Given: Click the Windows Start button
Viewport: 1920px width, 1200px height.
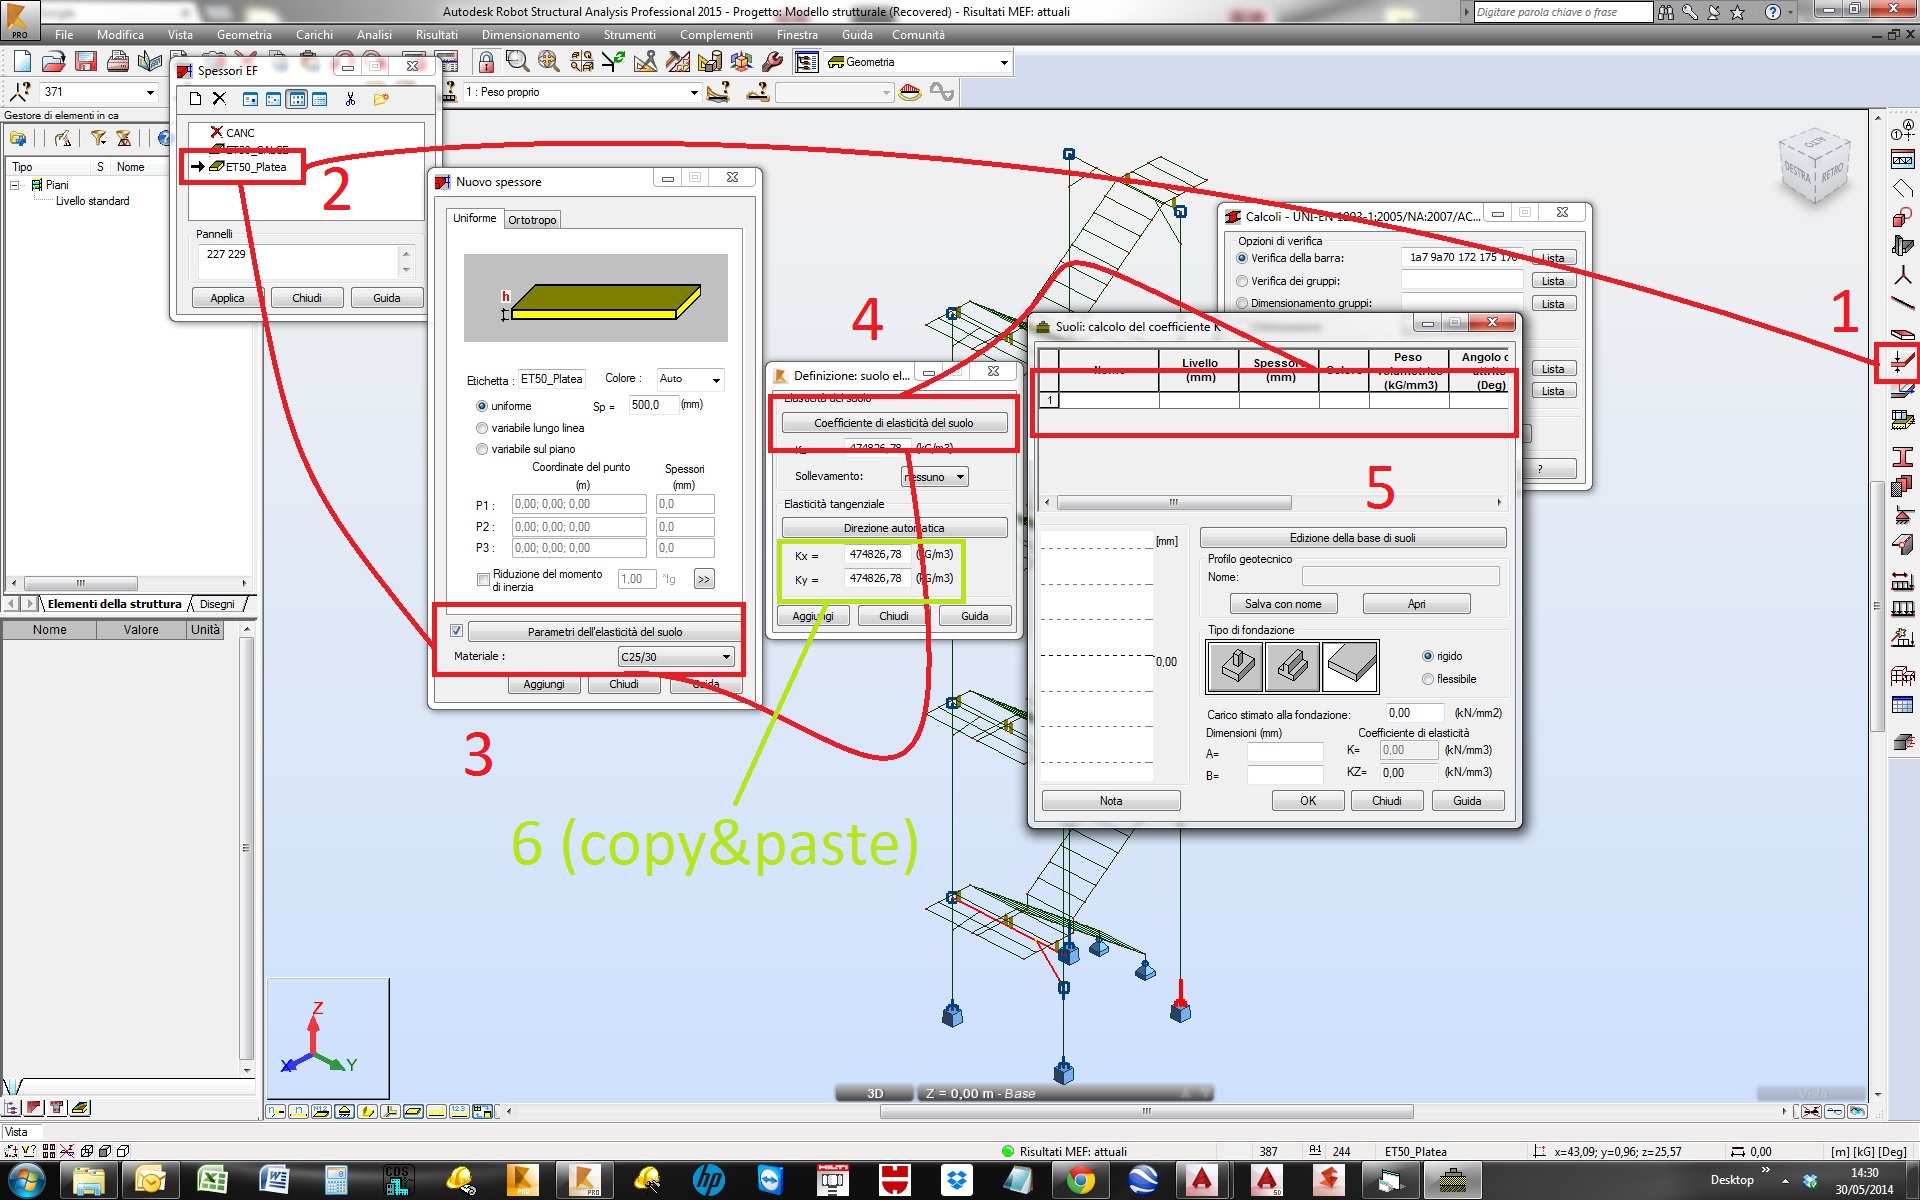Looking at the screenshot, I should (26, 1181).
